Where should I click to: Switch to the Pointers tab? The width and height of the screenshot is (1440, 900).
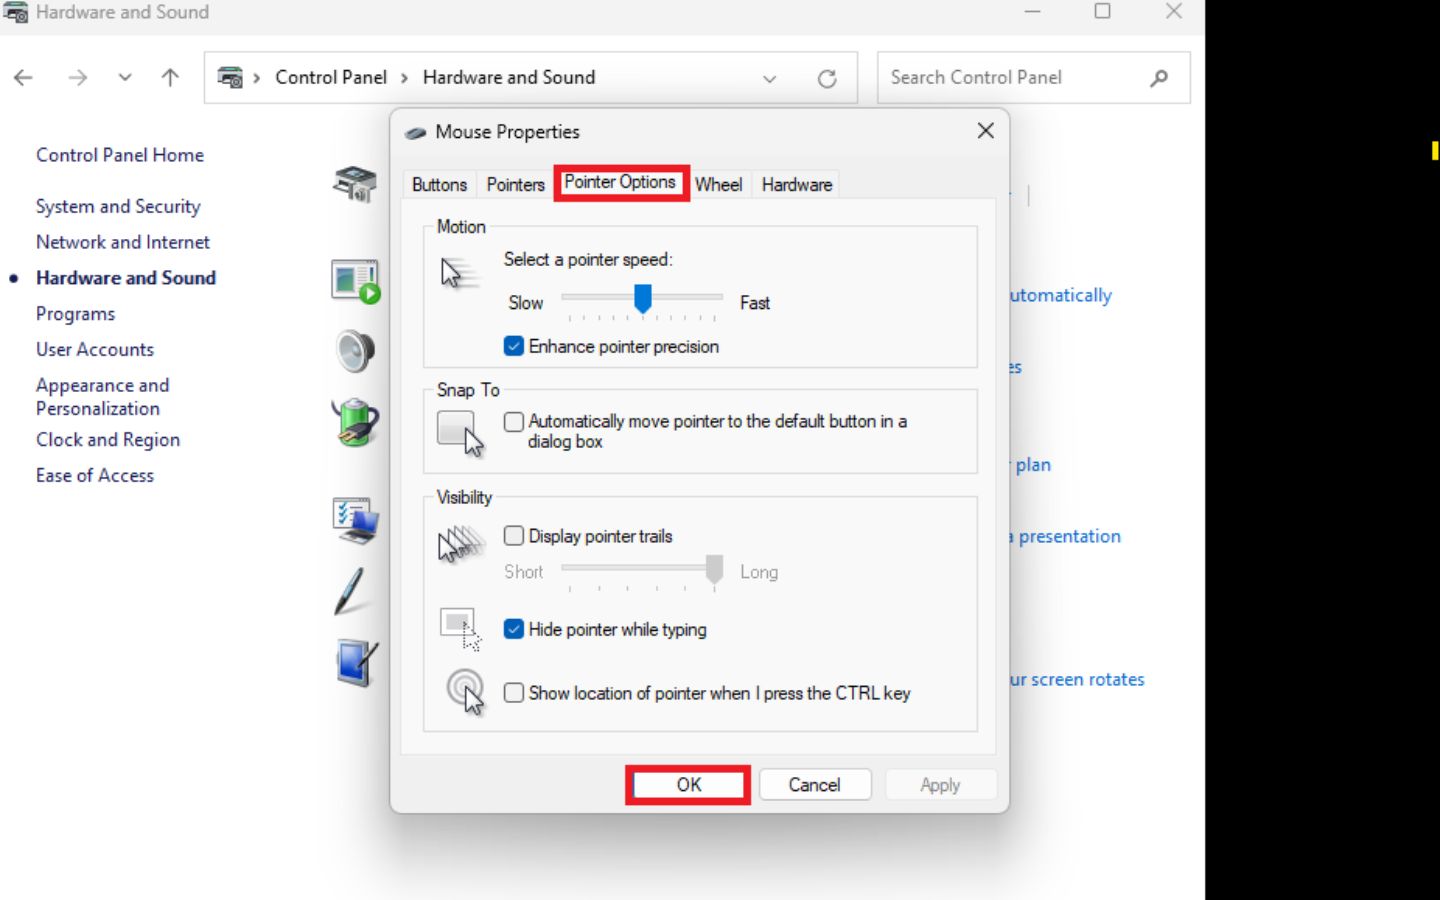(515, 184)
